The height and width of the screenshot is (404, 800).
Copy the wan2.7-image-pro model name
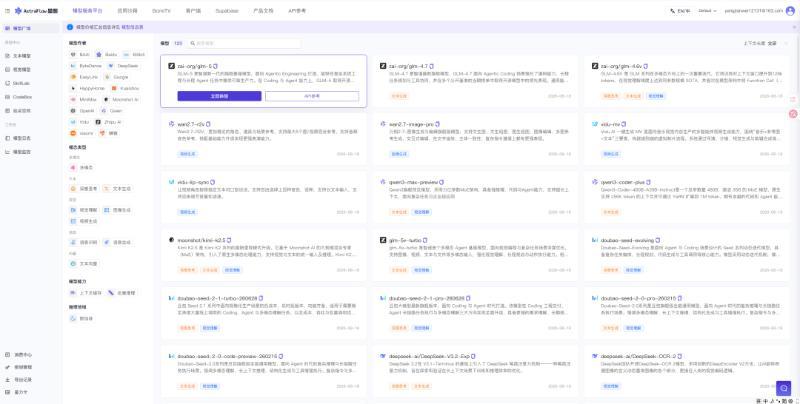point(437,124)
